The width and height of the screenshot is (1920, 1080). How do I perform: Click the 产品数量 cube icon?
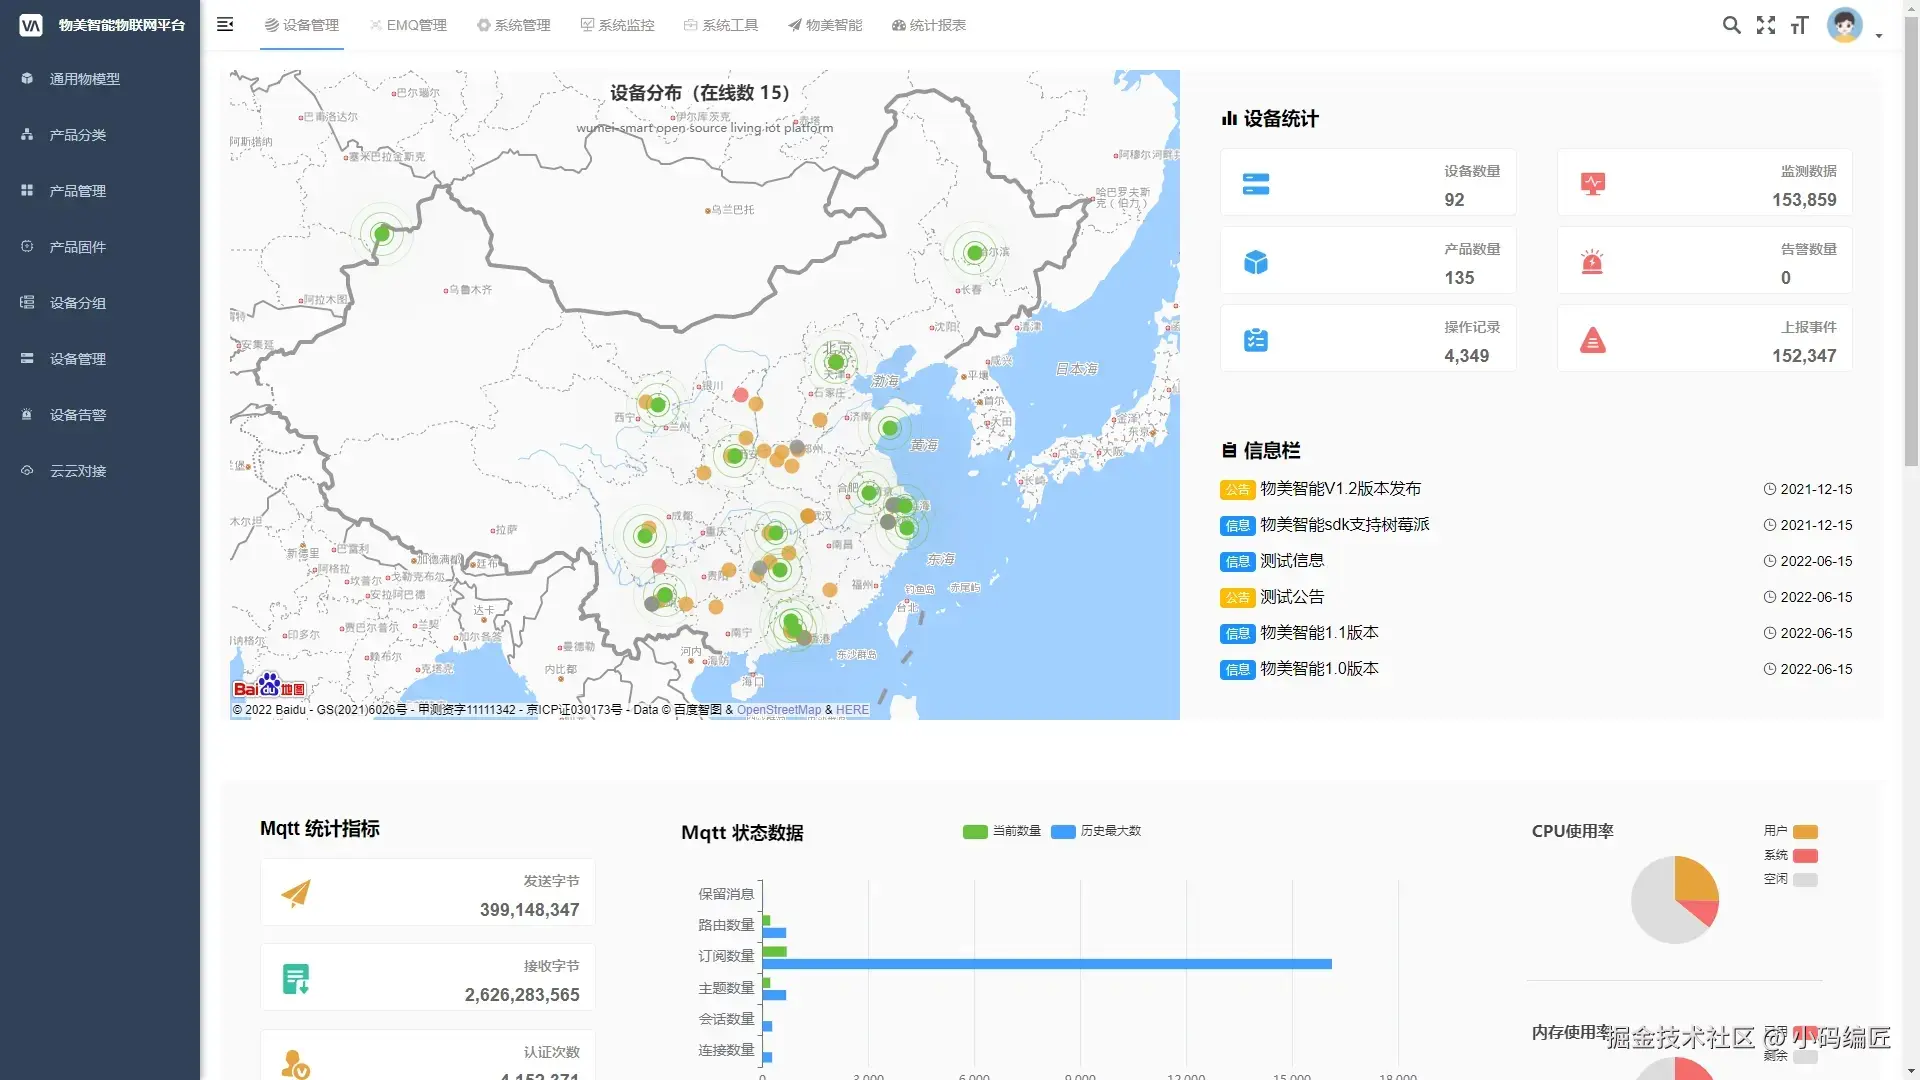click(1256, 262)
